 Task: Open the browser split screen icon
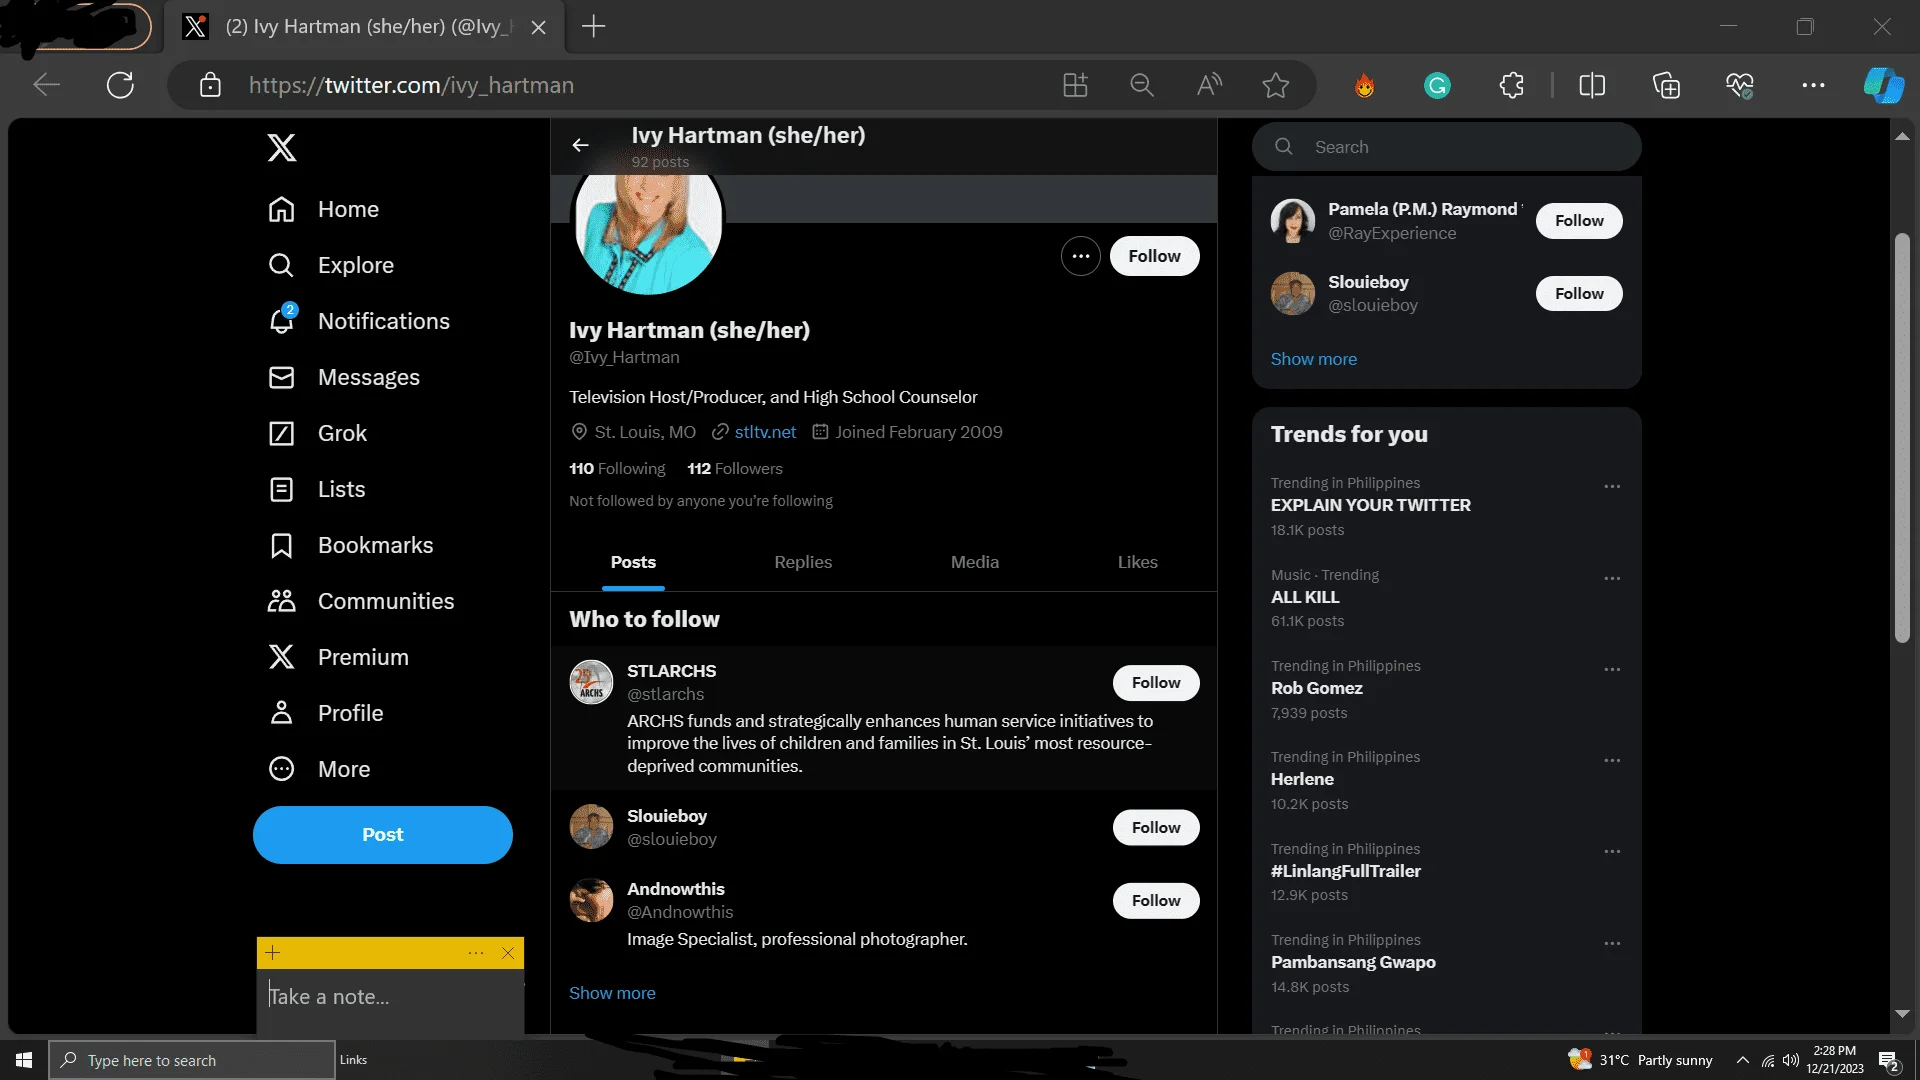[x=1592, y=85]
